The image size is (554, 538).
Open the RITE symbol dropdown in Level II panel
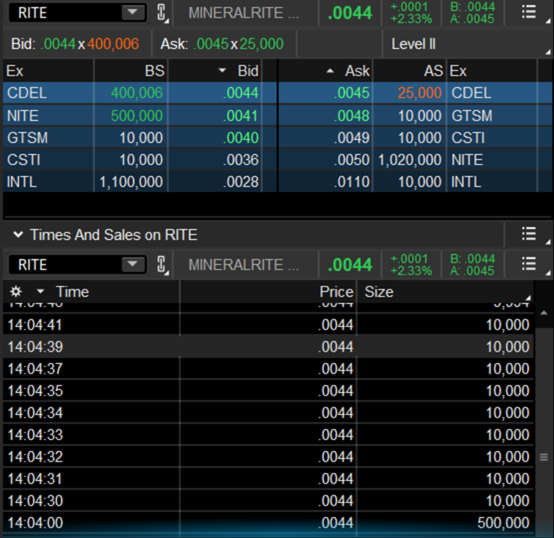pos(133,13)
